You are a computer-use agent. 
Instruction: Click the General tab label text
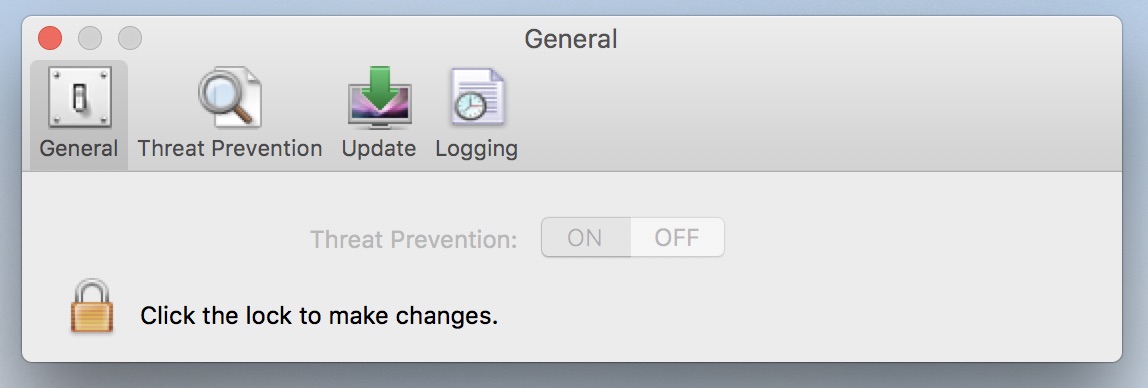tap(78, 149)
